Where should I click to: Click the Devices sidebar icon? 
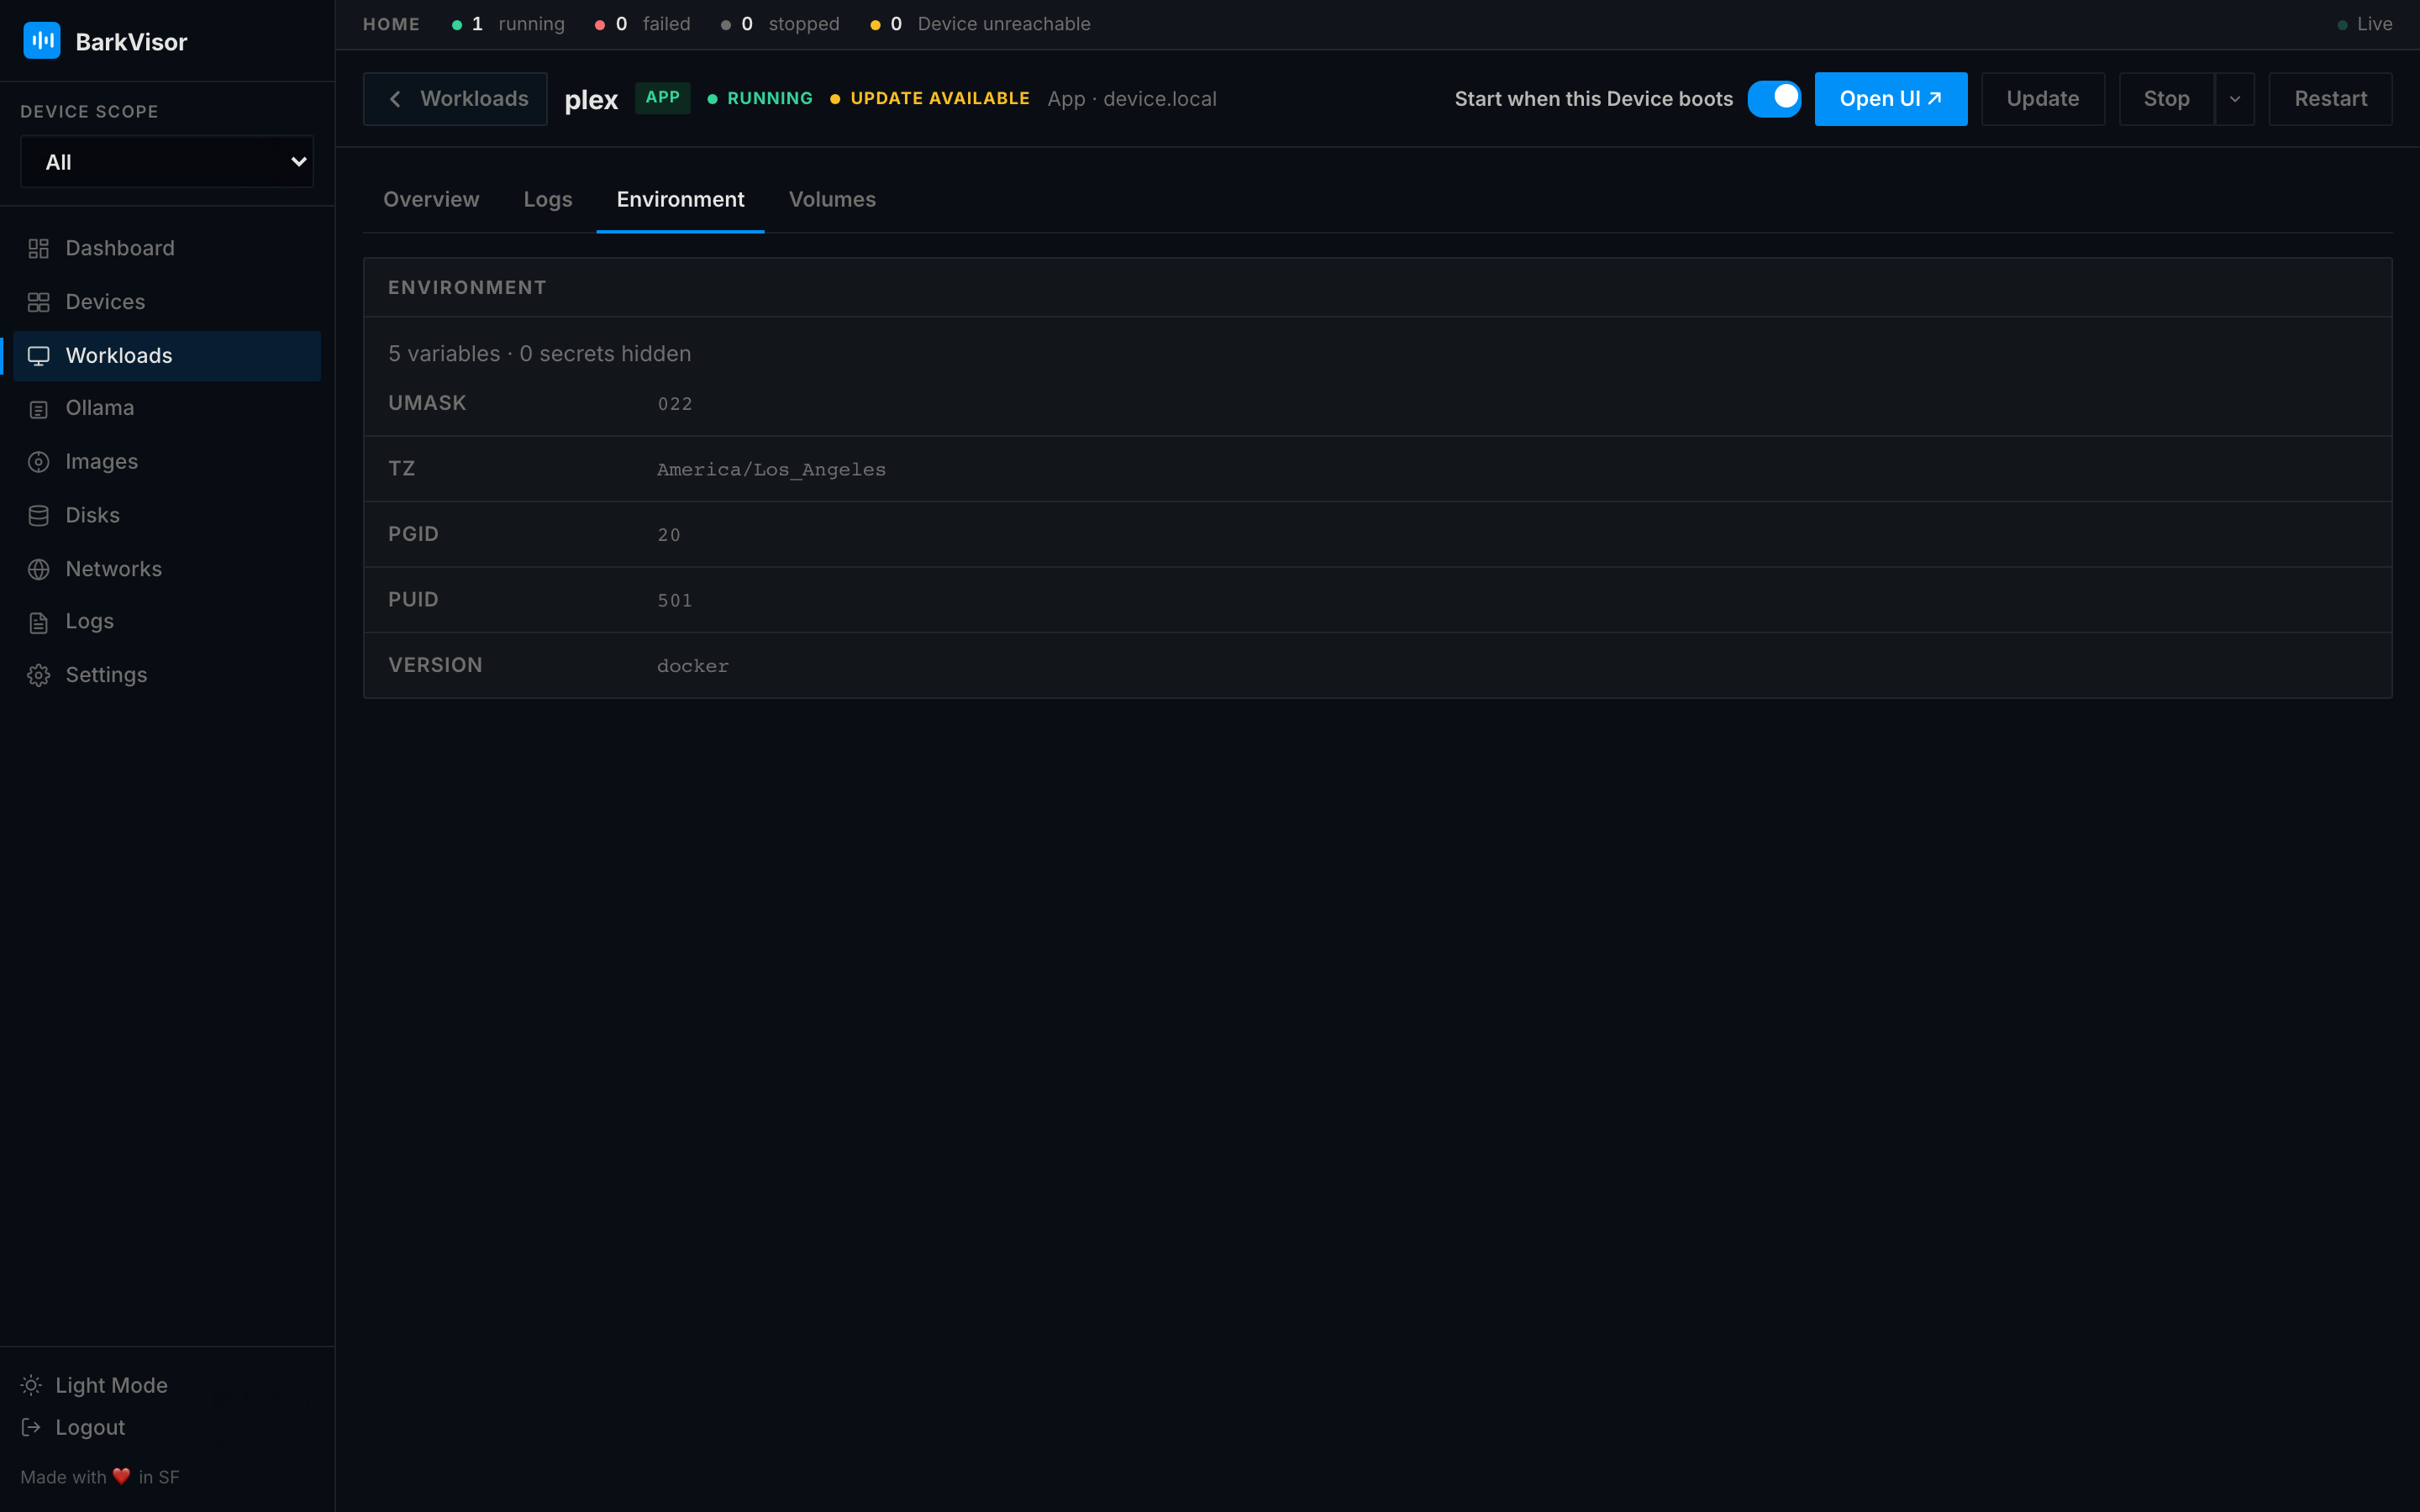coord(38,302)
